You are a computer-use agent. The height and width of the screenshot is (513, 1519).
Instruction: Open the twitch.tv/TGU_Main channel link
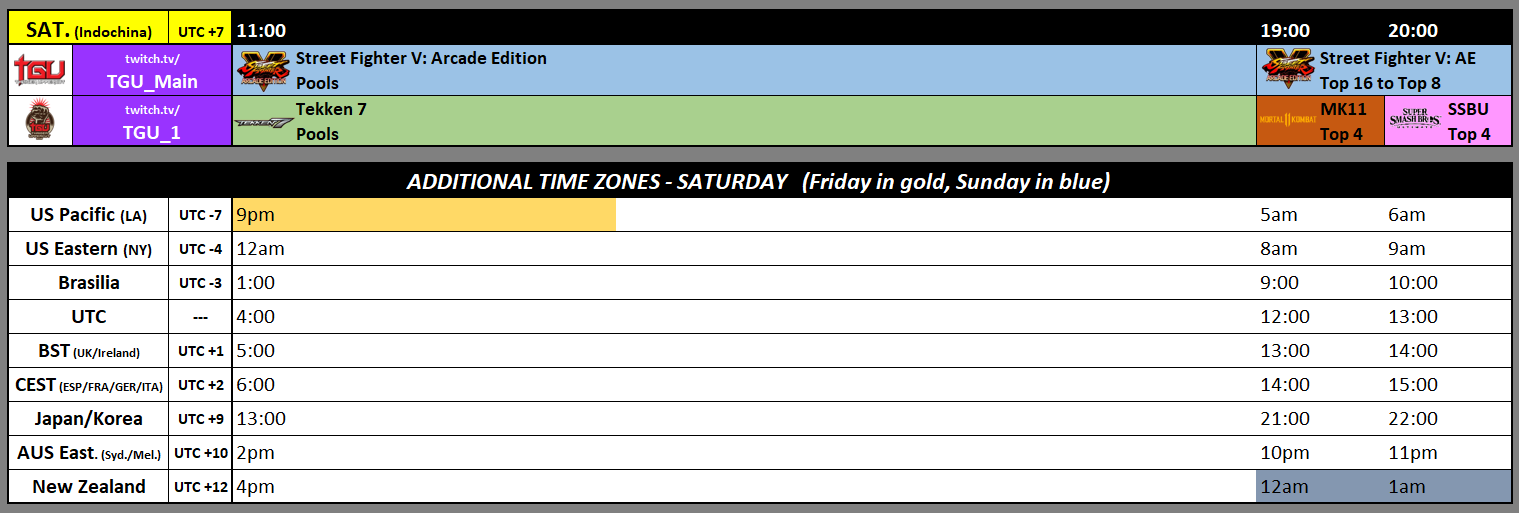[153, 71]
